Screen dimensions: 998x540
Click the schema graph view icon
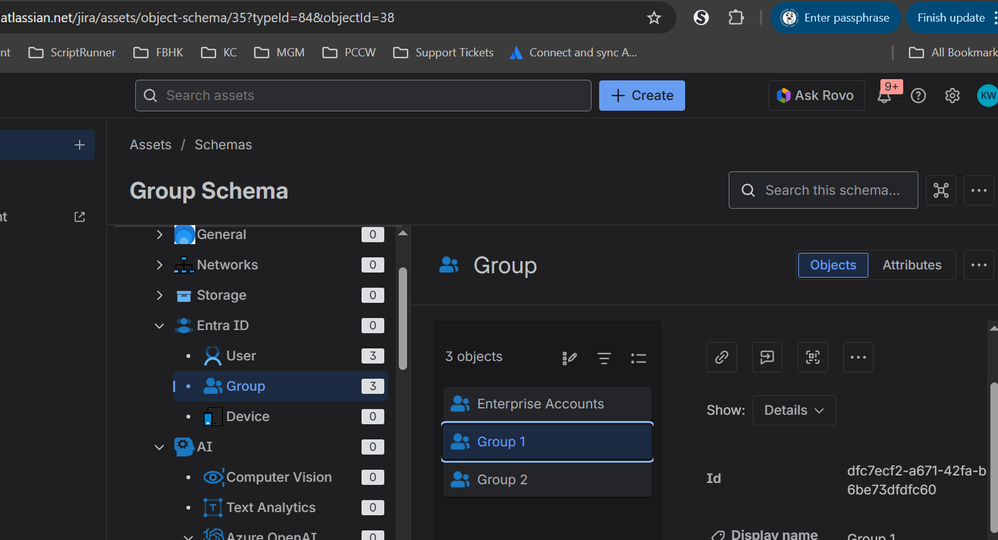tap(941, 190)
